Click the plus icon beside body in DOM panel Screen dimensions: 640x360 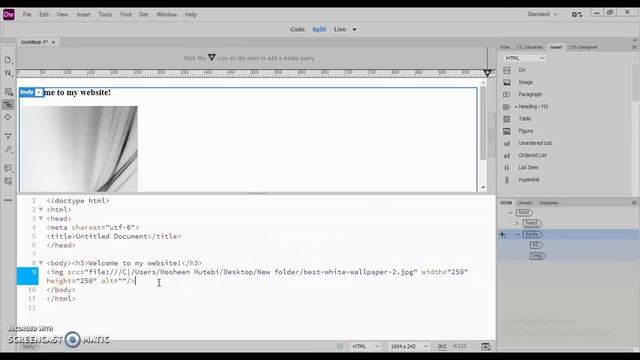tap(502, 234)
